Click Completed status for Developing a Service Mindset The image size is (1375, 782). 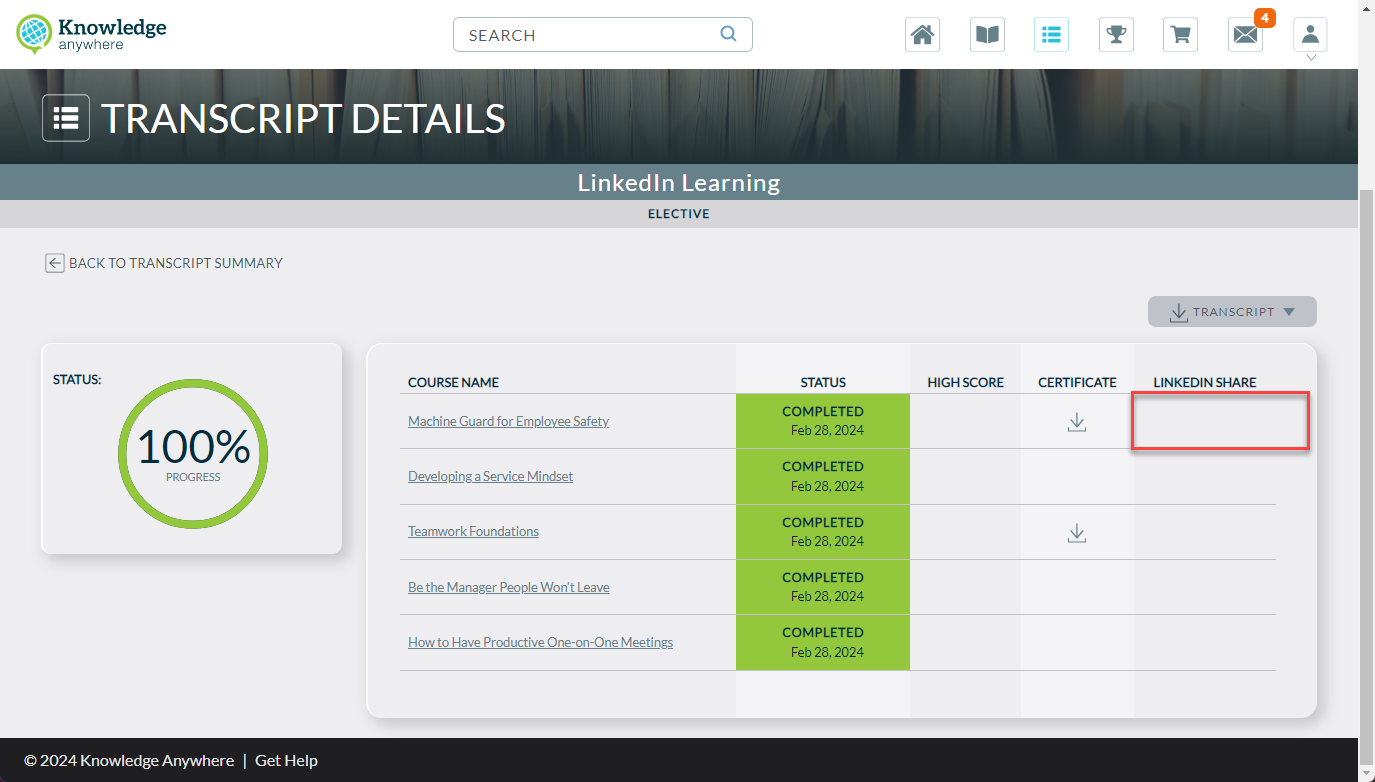click(x=823, y=476)
